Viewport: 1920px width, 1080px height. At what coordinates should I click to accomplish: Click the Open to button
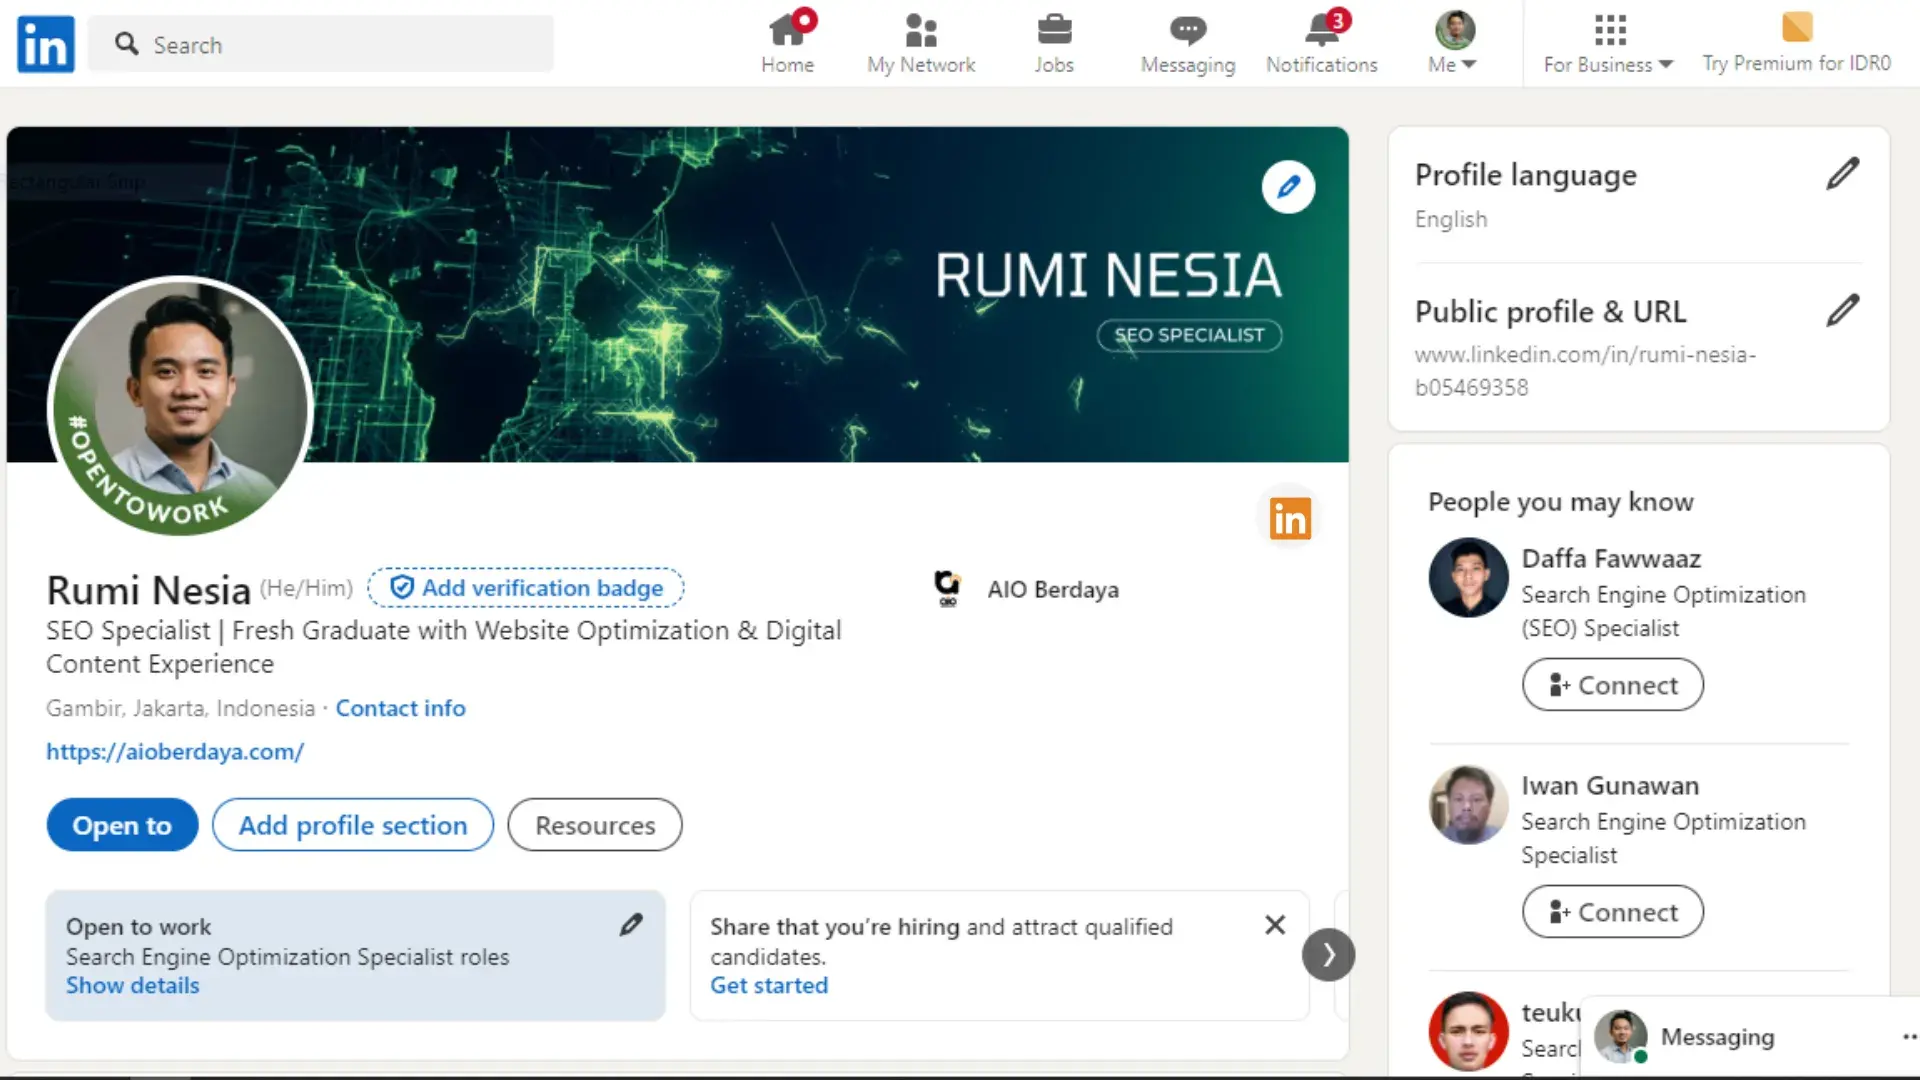pos(122,825)
